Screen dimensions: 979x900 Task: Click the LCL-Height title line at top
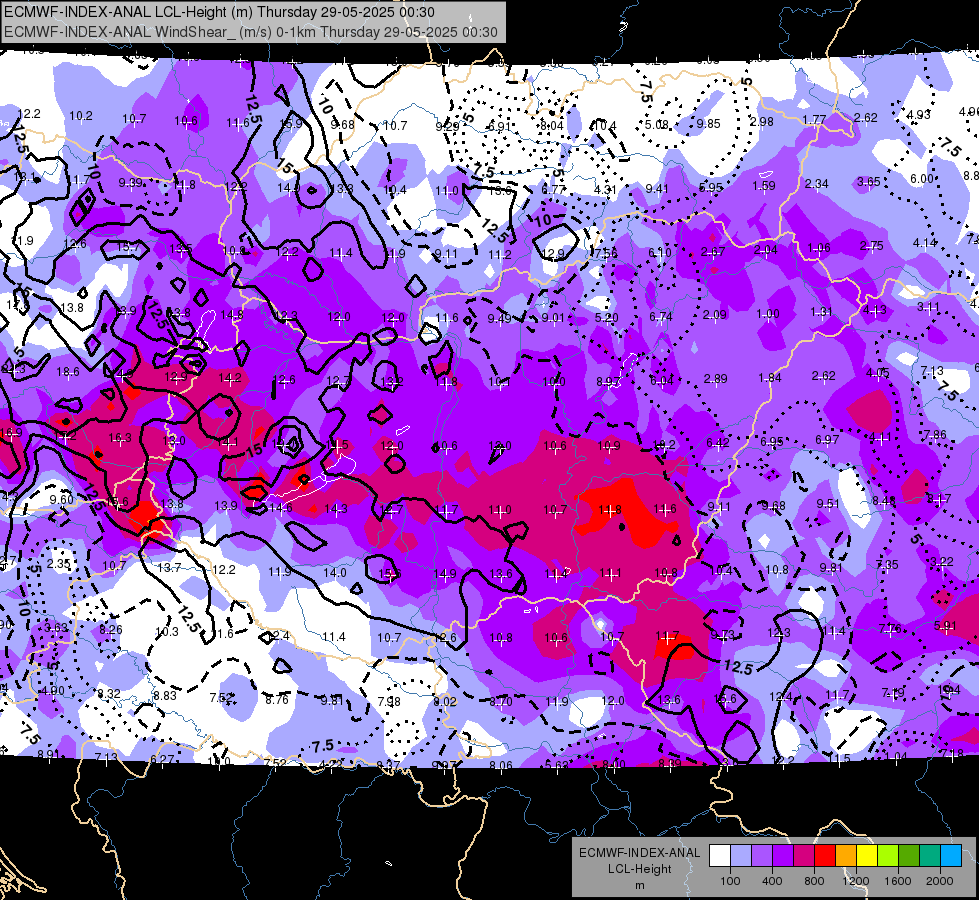point(220,12)
